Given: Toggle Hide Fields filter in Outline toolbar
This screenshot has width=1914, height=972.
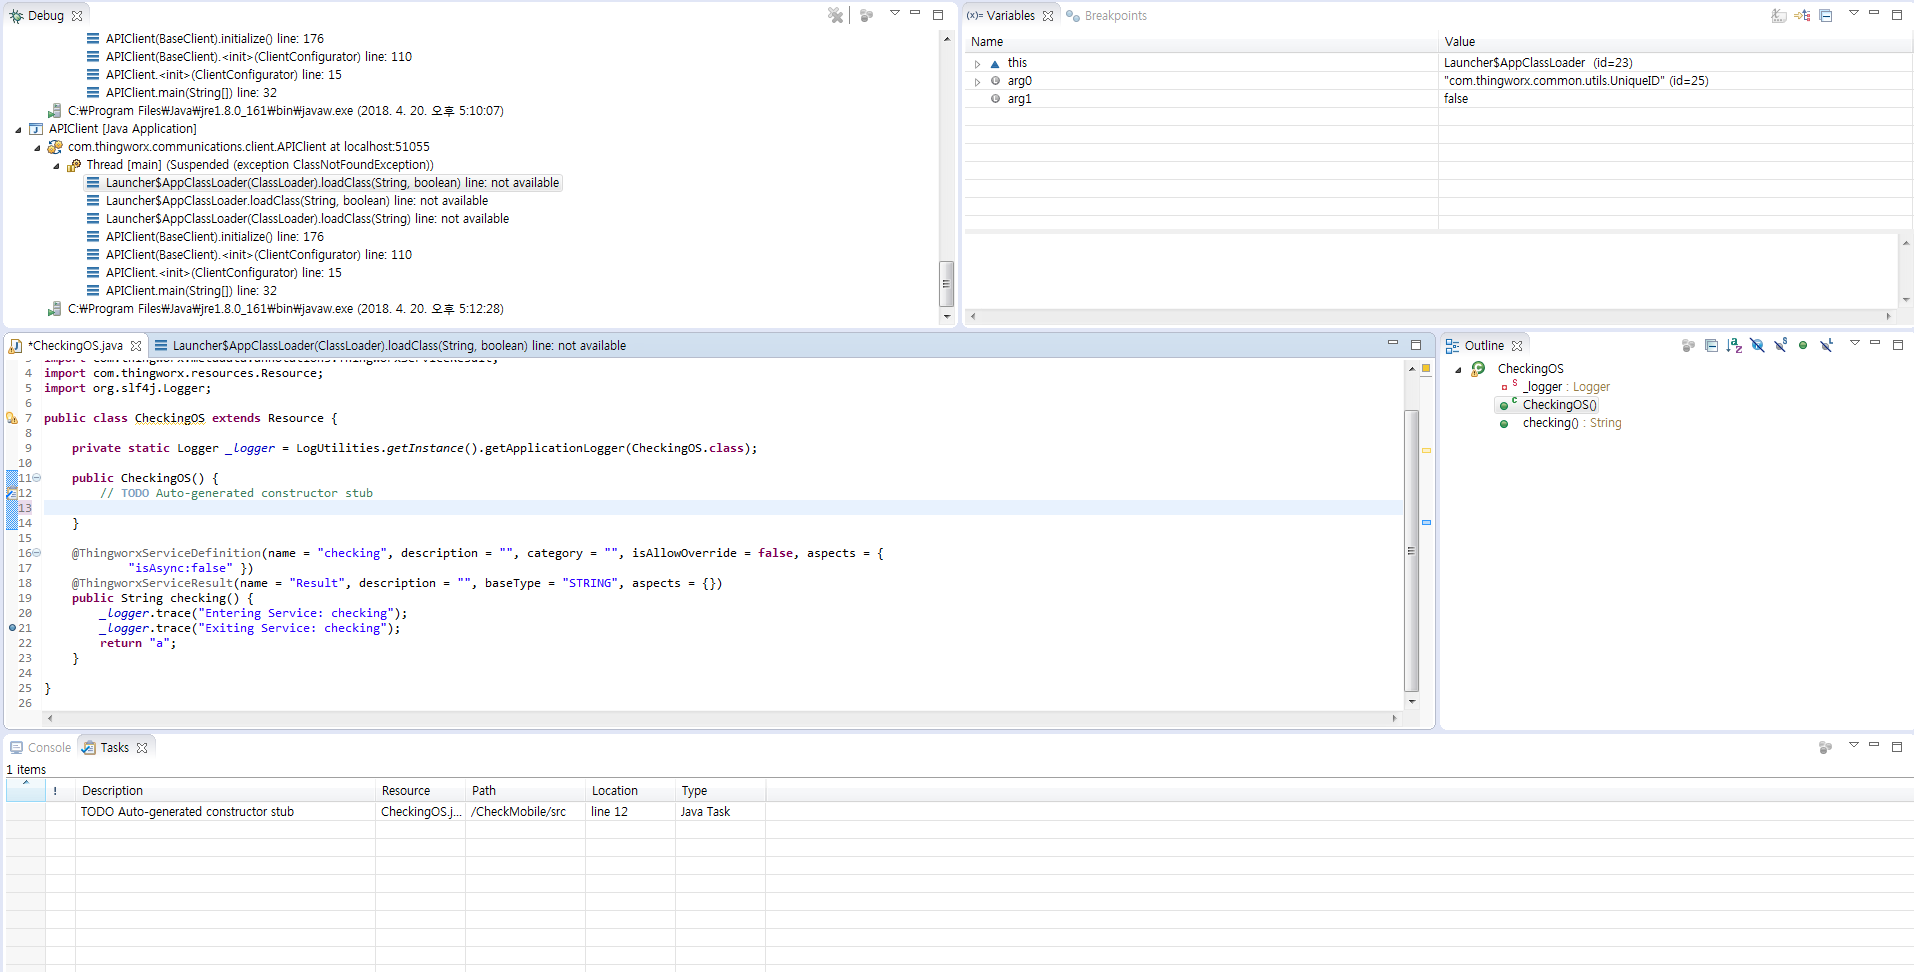Looking at the screenshot, I should coord(1757,345).
